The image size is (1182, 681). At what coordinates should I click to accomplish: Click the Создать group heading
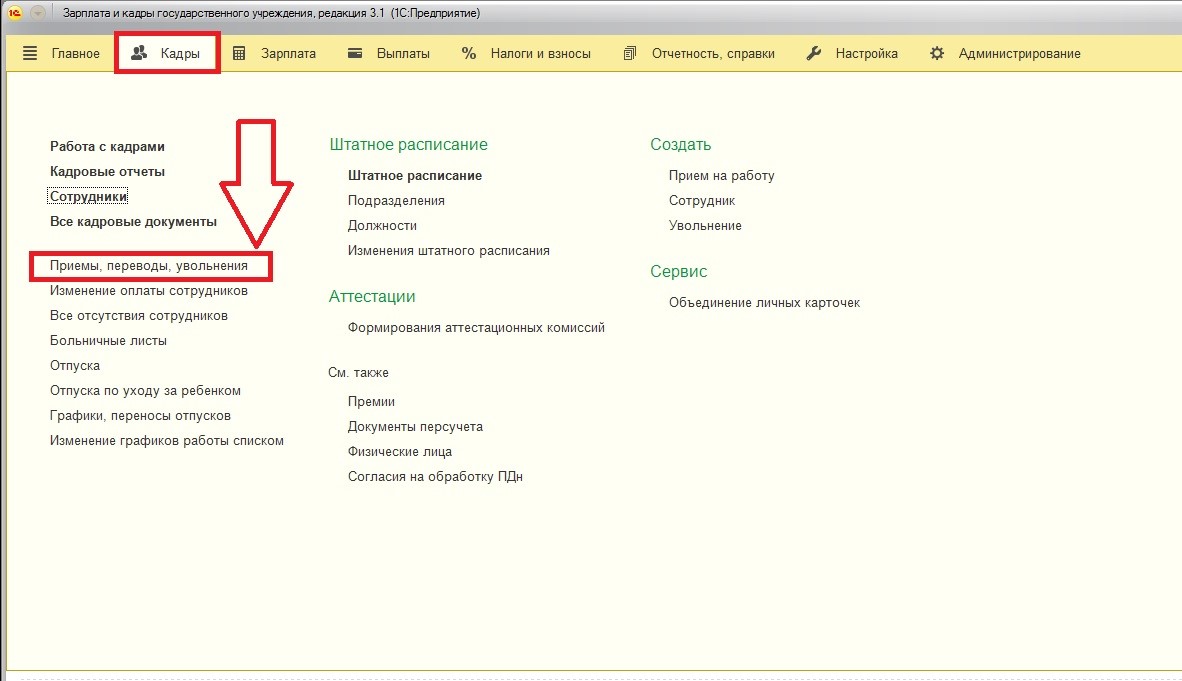(x=681, y=144)
